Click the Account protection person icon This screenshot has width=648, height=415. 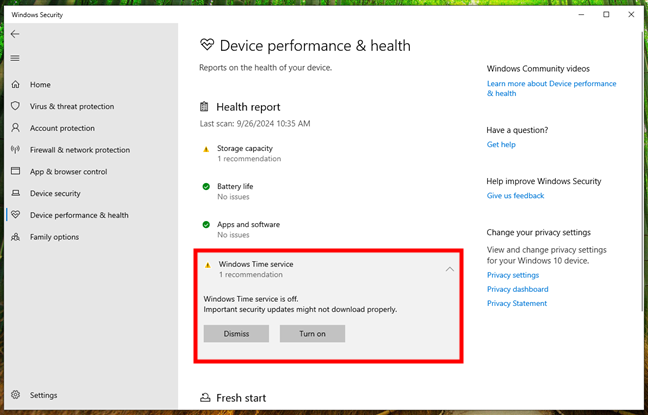[x=15, y=127]
